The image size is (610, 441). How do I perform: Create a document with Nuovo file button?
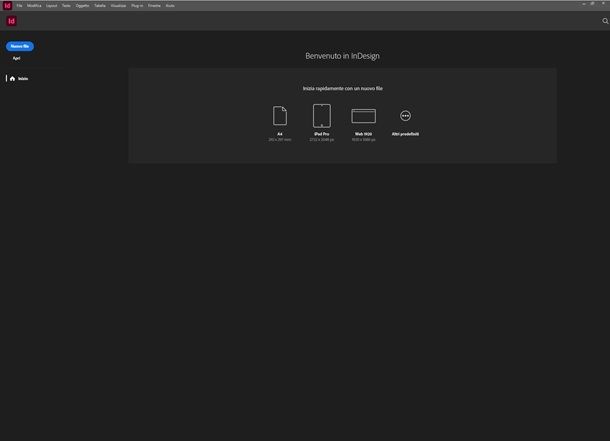click(x=20, y=46)
